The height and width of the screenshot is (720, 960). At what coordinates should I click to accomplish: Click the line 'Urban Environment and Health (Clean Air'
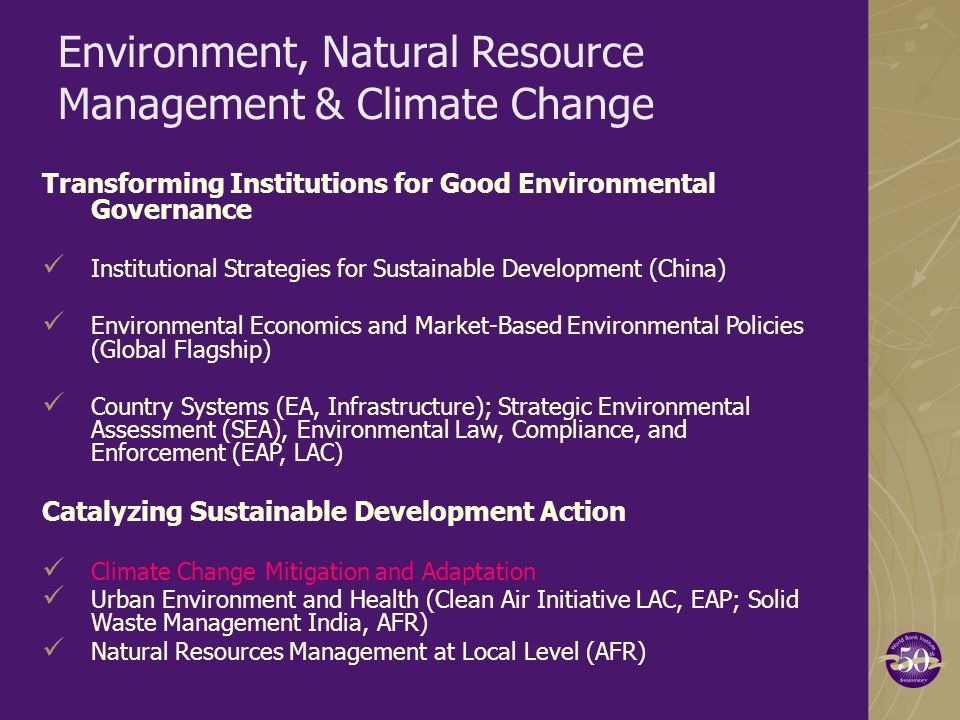click(x=444, y=599)
